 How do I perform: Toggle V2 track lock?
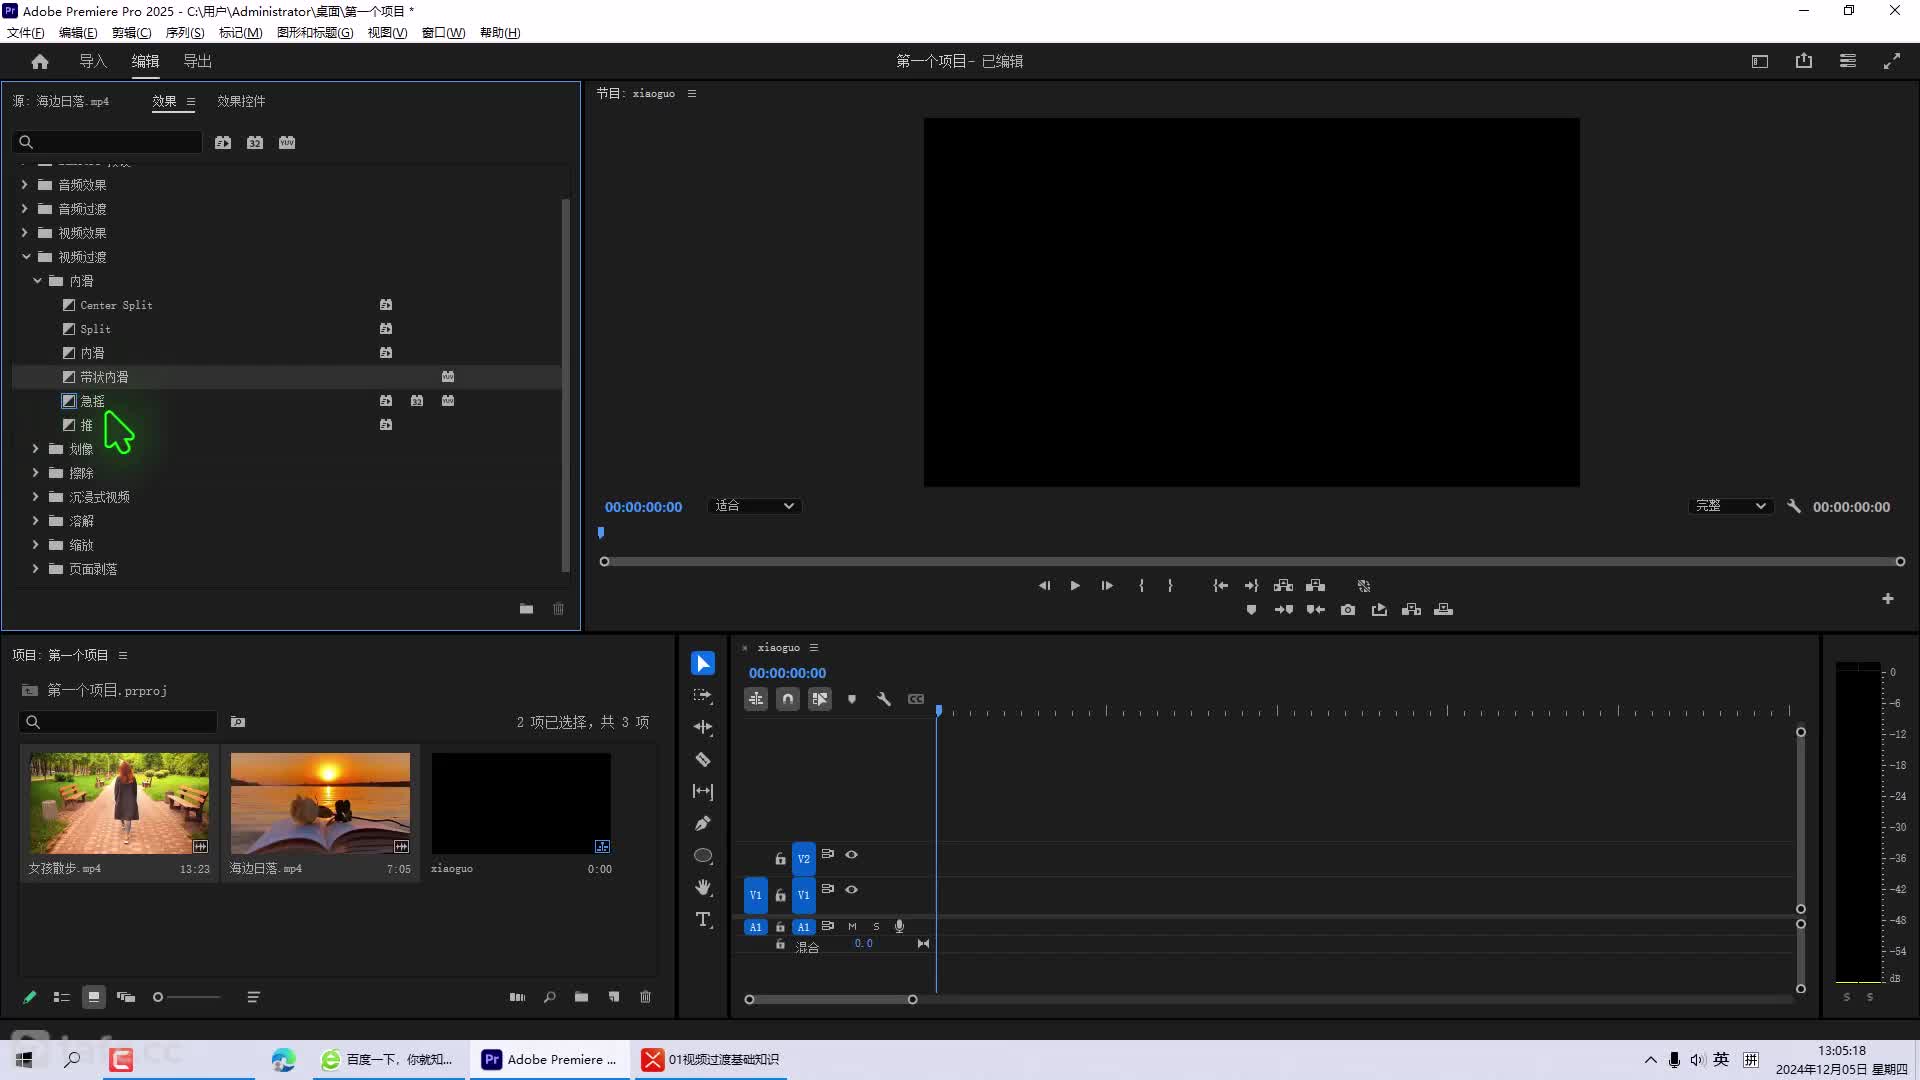coord(780,859)
